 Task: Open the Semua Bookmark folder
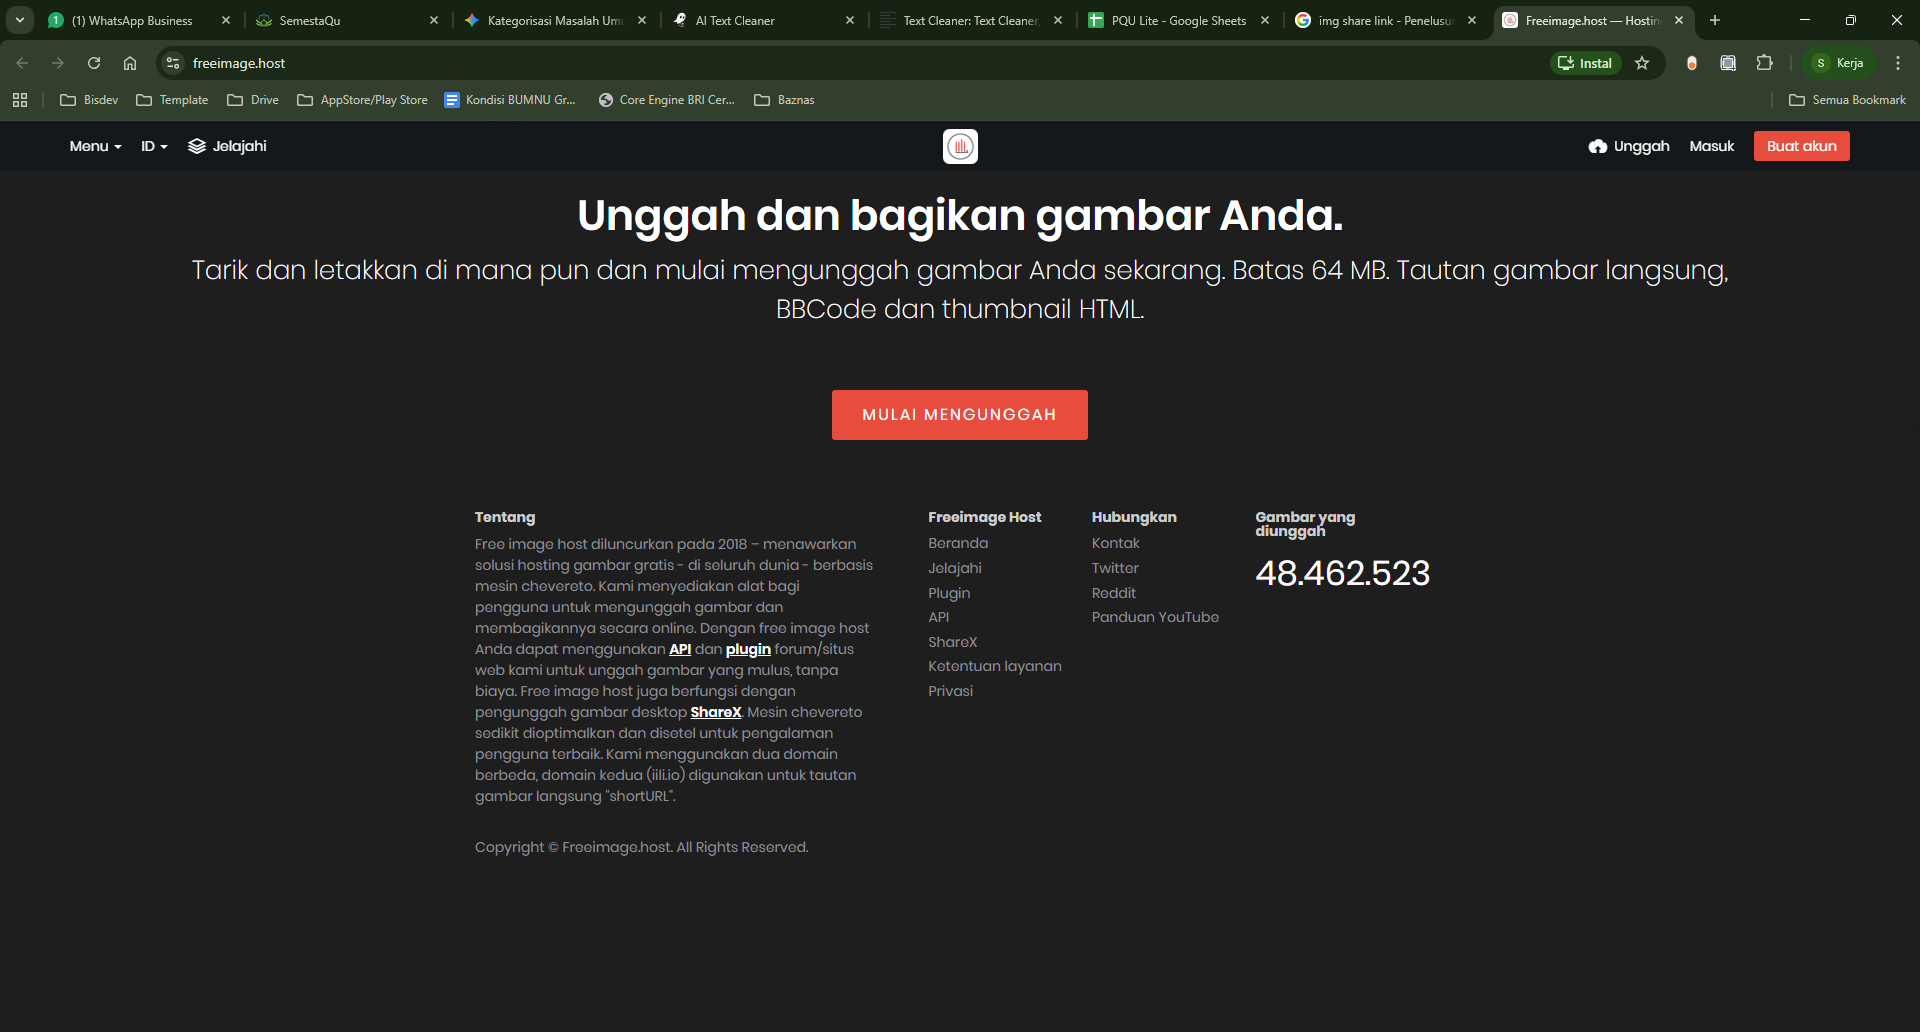[x=1847, y=100]
